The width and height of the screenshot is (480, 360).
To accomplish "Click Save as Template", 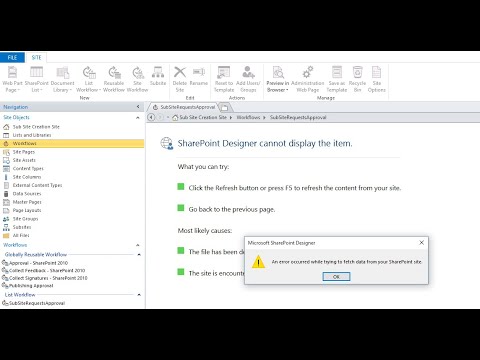I will tap(337, 79).
